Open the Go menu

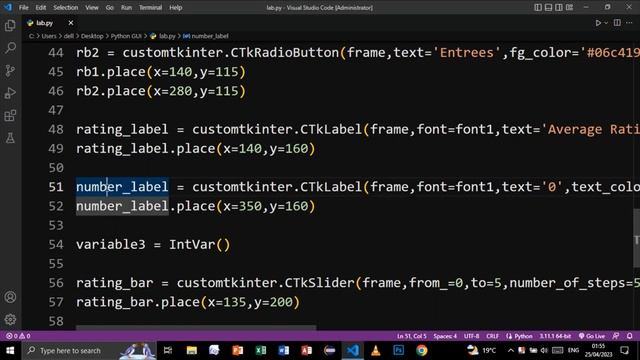tap(110, 7)
